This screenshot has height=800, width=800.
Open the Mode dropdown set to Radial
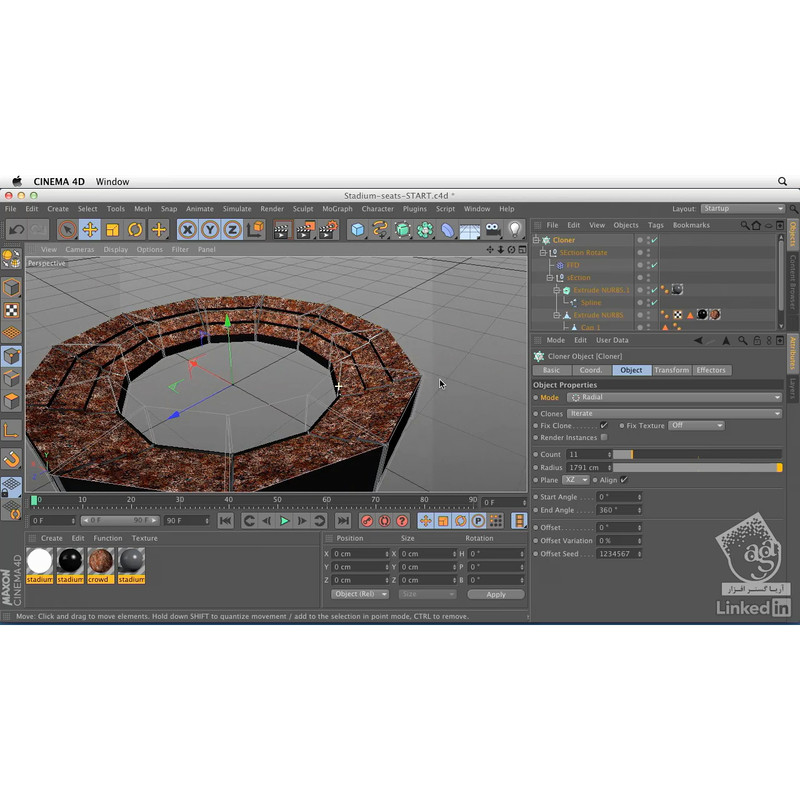coord(674,397)
